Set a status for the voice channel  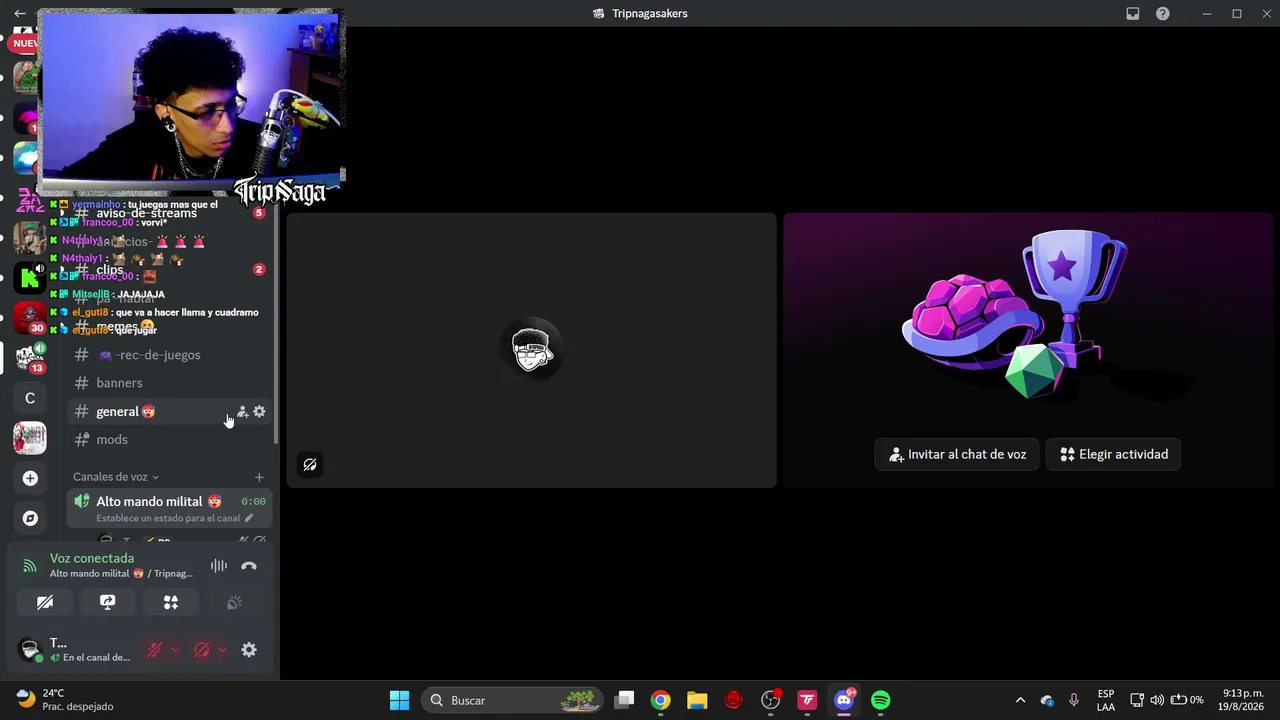pyautogui.click(x=175, y=518)
